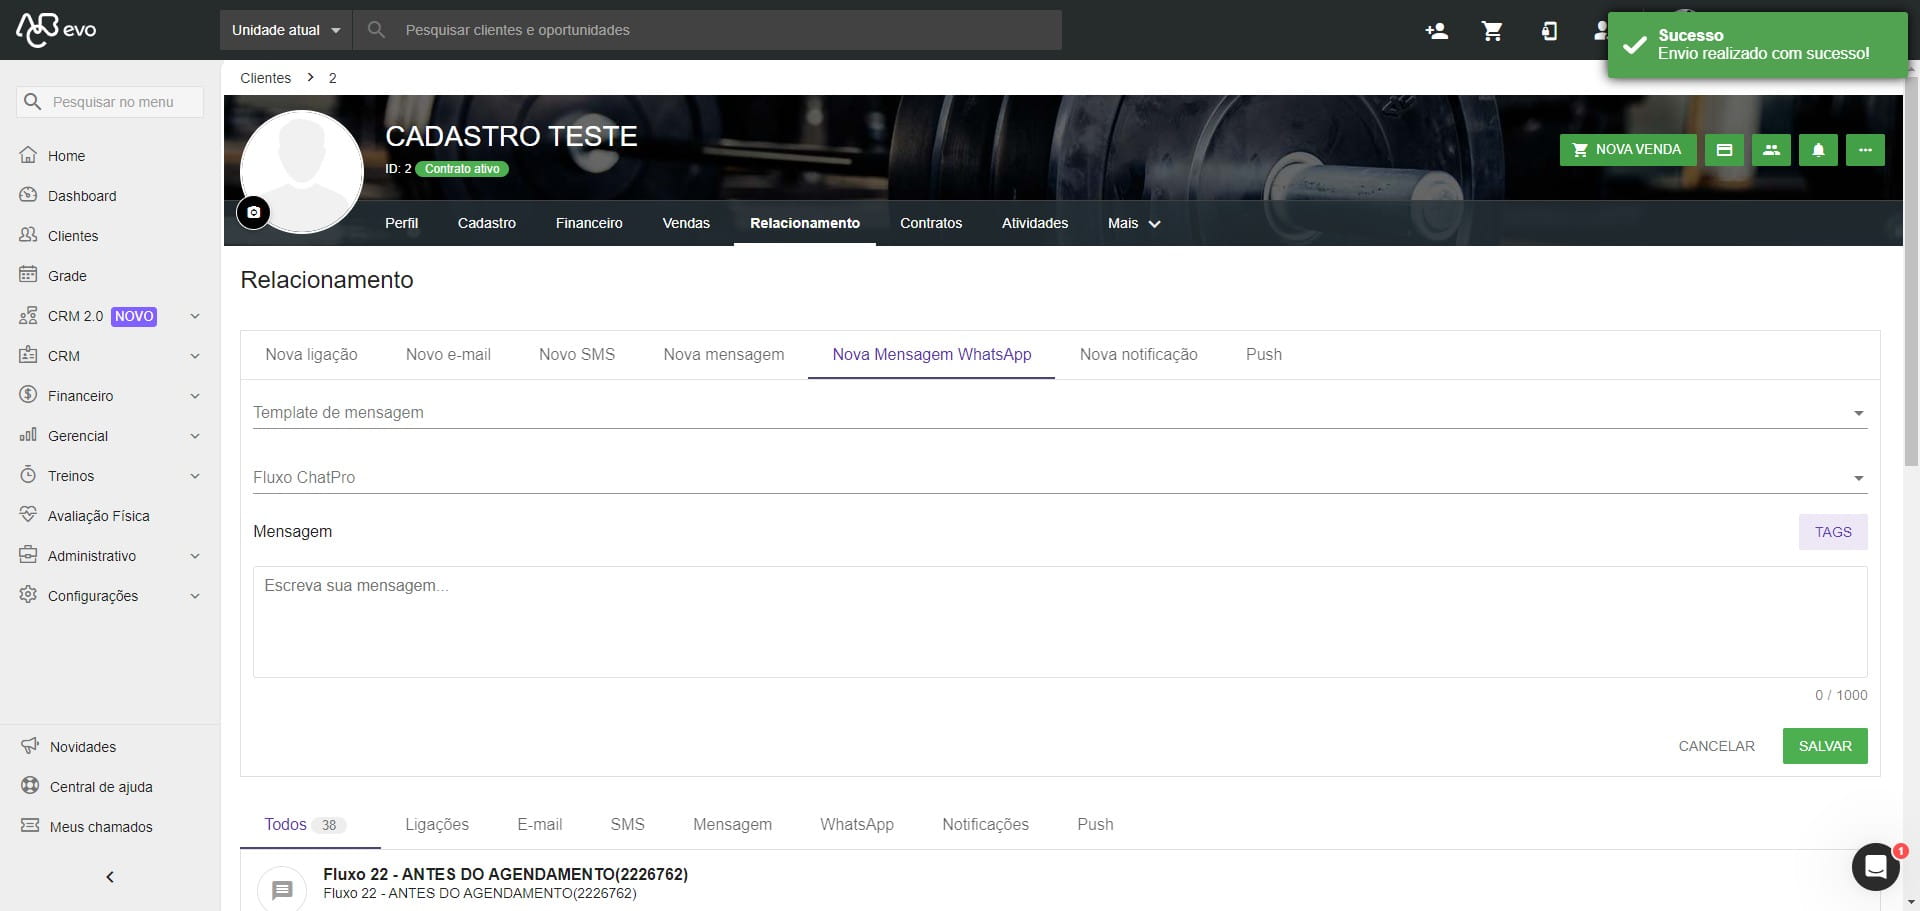Image resolution: width=1920 pixels, height=911 pixels.
Task: Select the Nova ligação tab
Action: pyautogui.click(x=311, y=354)
